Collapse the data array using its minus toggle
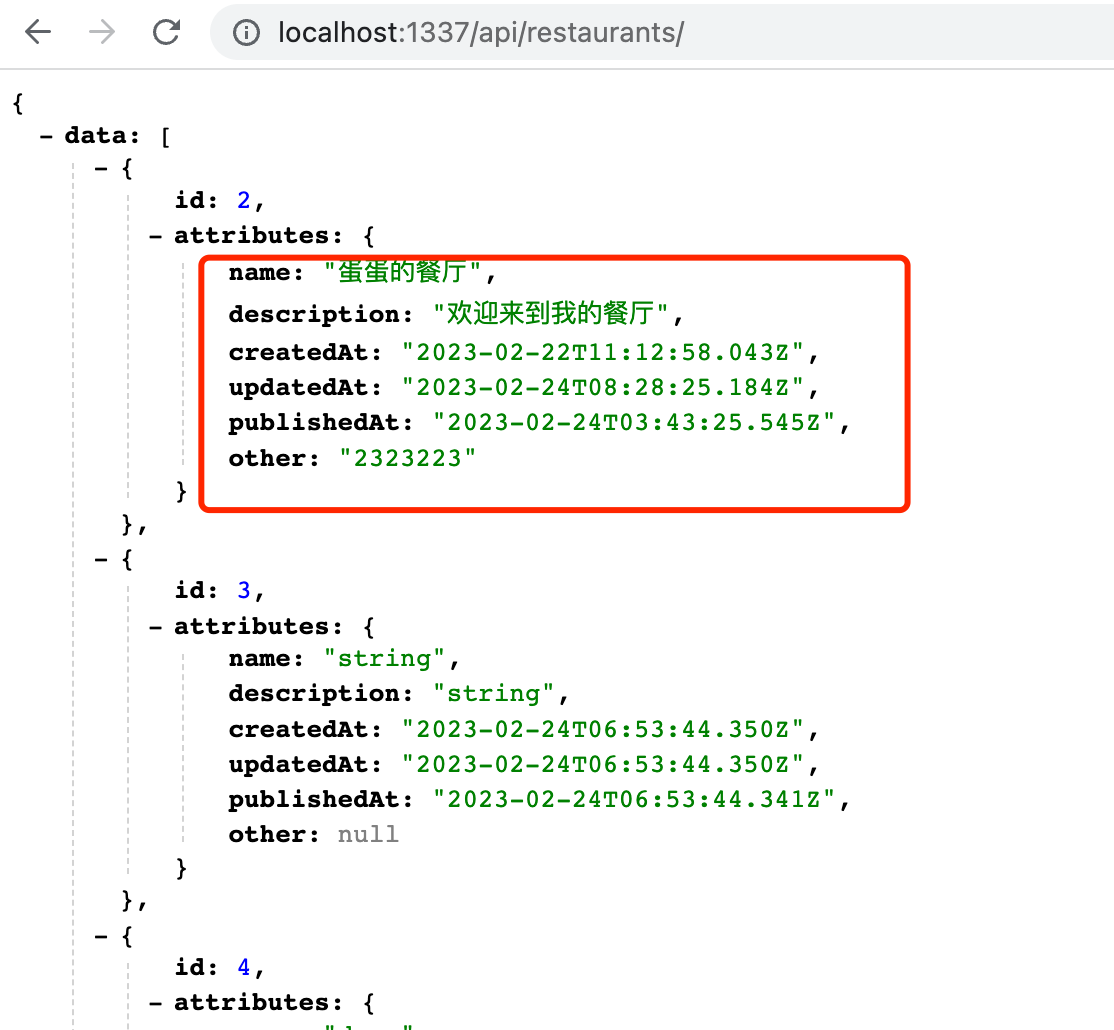This screenshot has height=1030, width=1114. pos(44,135)
